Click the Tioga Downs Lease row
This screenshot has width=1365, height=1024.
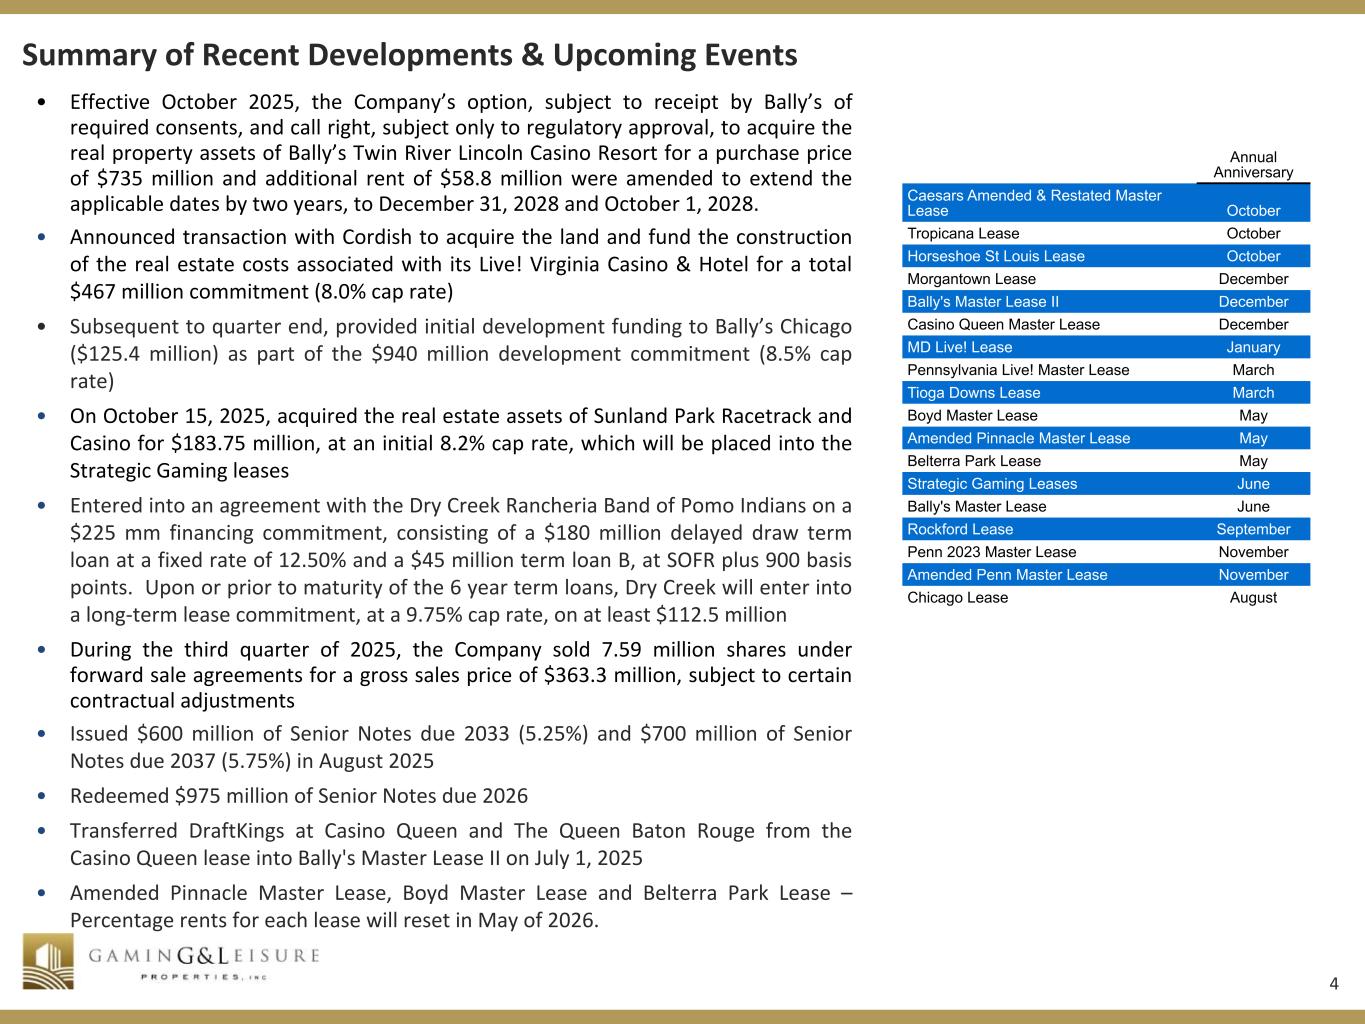[1105, 393]
